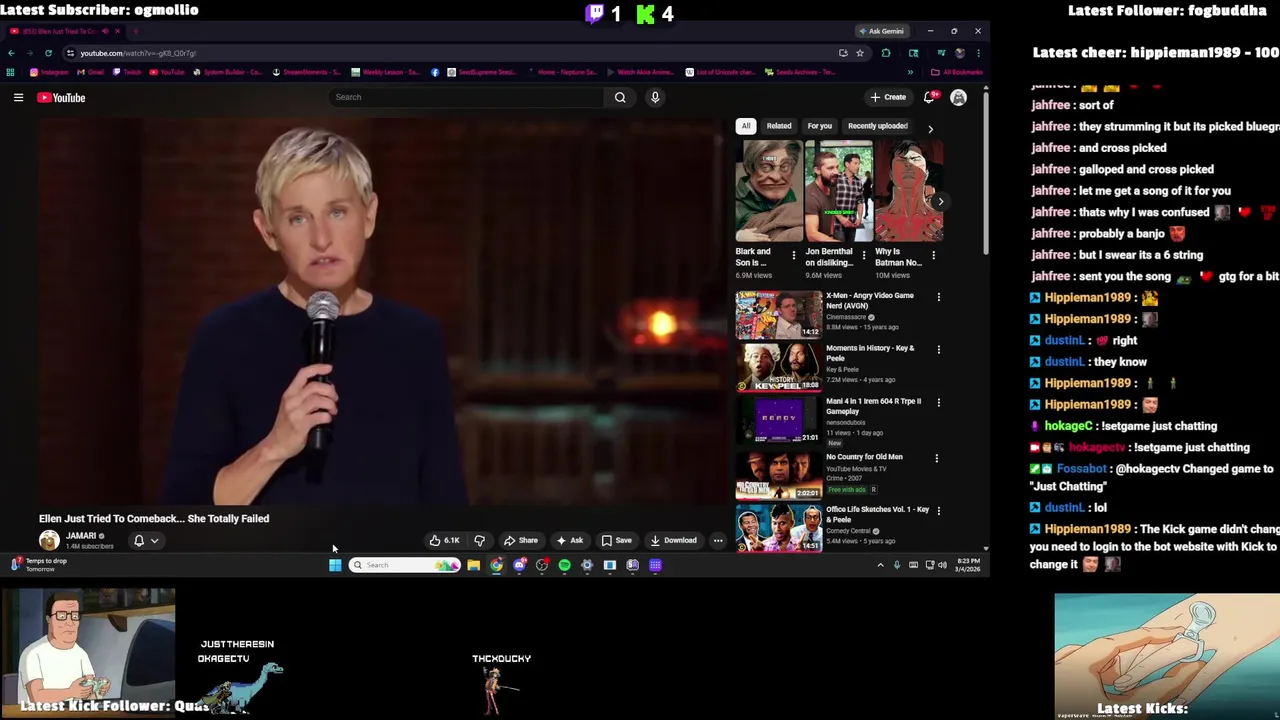Download the video
1280x720 pixels.
pos(673,540)
